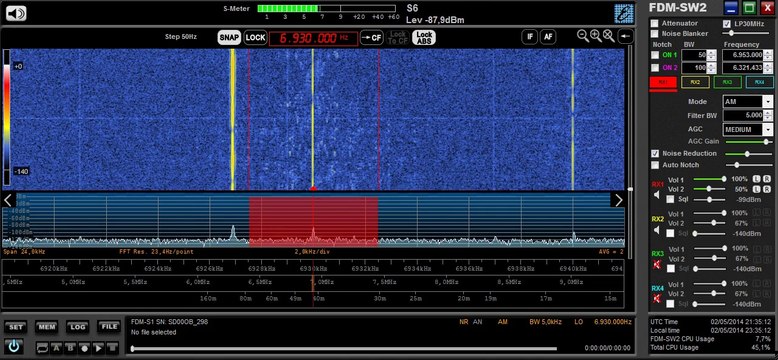Select the RX1 receiver tab
Screen dimensions: 778x360
coord(663,82)
